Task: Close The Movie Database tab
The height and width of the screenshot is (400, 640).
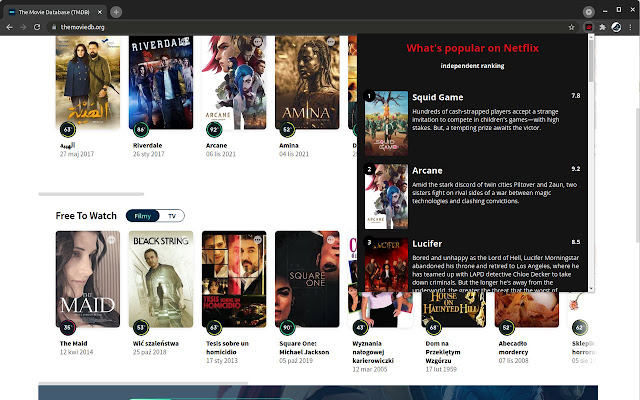Action: click(100, 12)
